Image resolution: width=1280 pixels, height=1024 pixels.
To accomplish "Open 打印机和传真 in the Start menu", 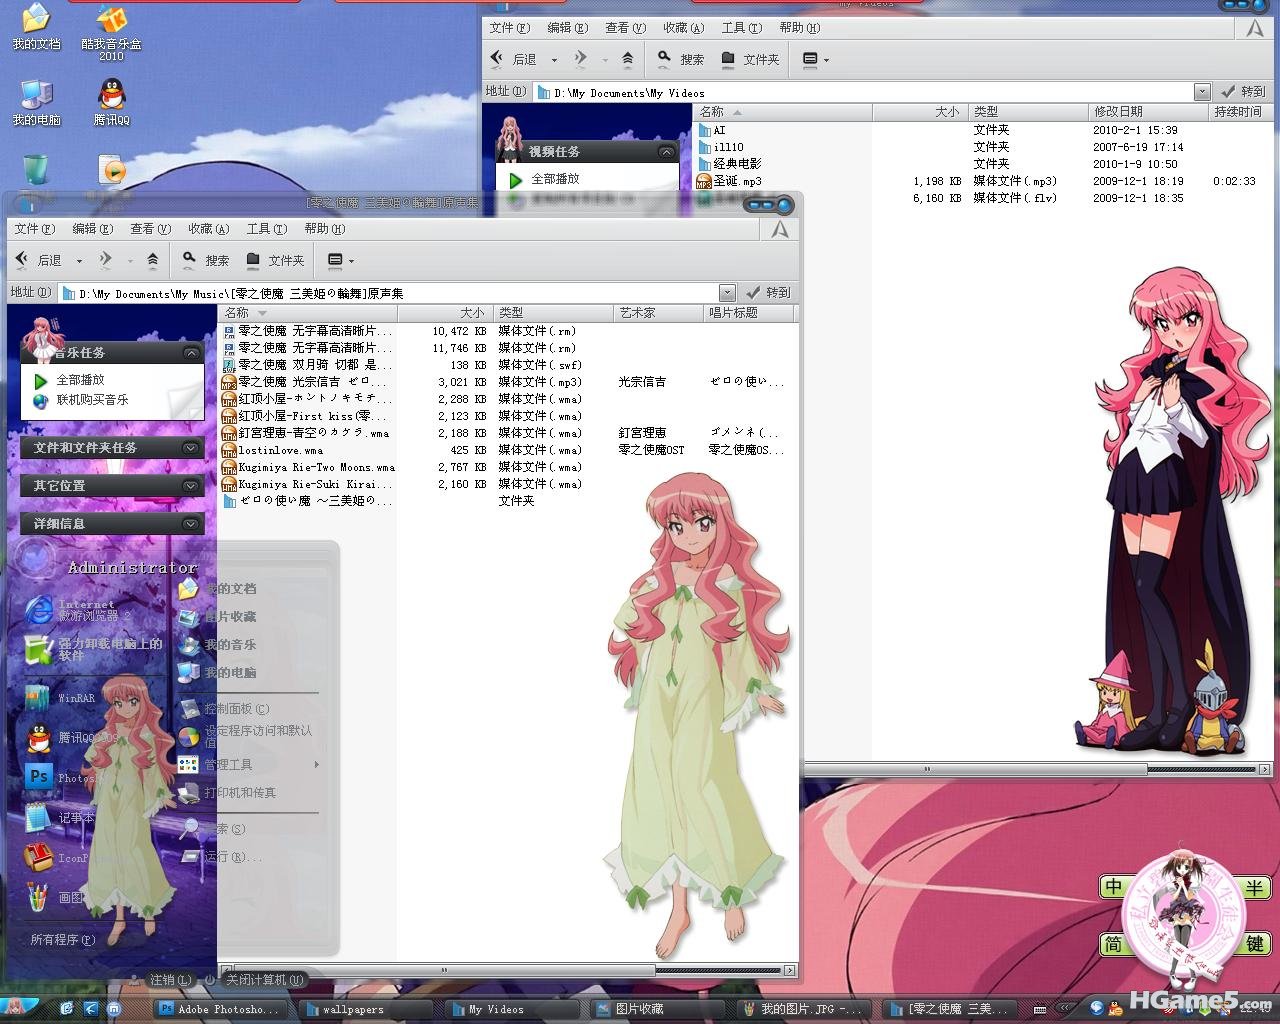I will tap(228, 793).
